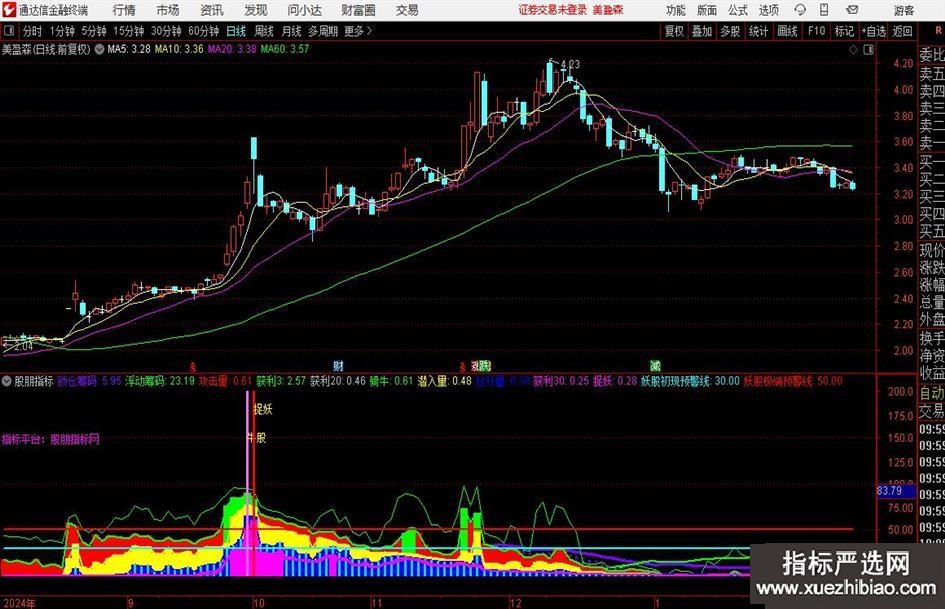The height and width of the screenshot is (609, 945).
Task: Switch to the 30分钟 period tab
Action: pyautogui.click(x=166, y=31)
